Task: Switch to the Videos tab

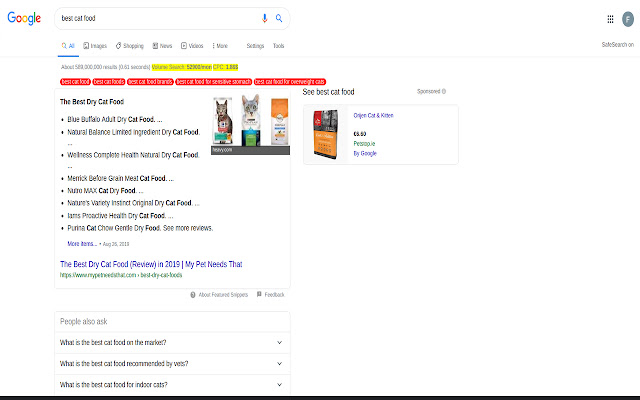Action: coord(192,46)
